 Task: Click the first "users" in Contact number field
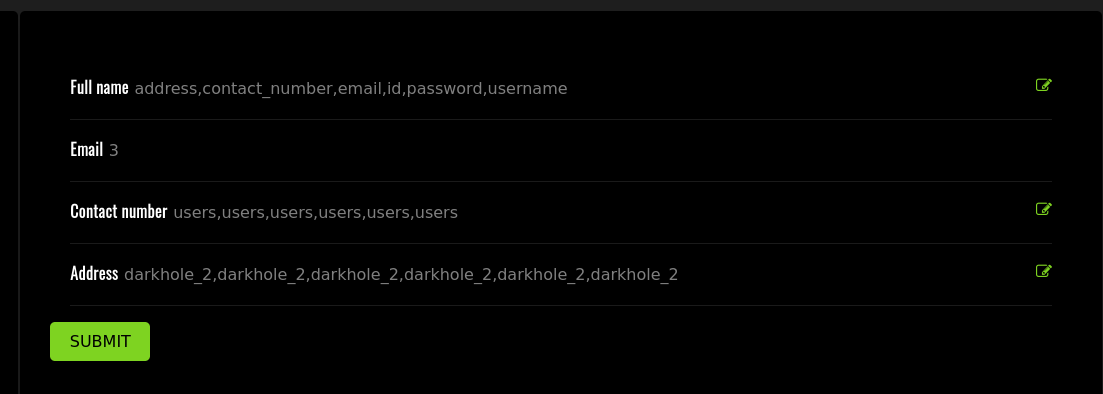(x=195, y=212)
